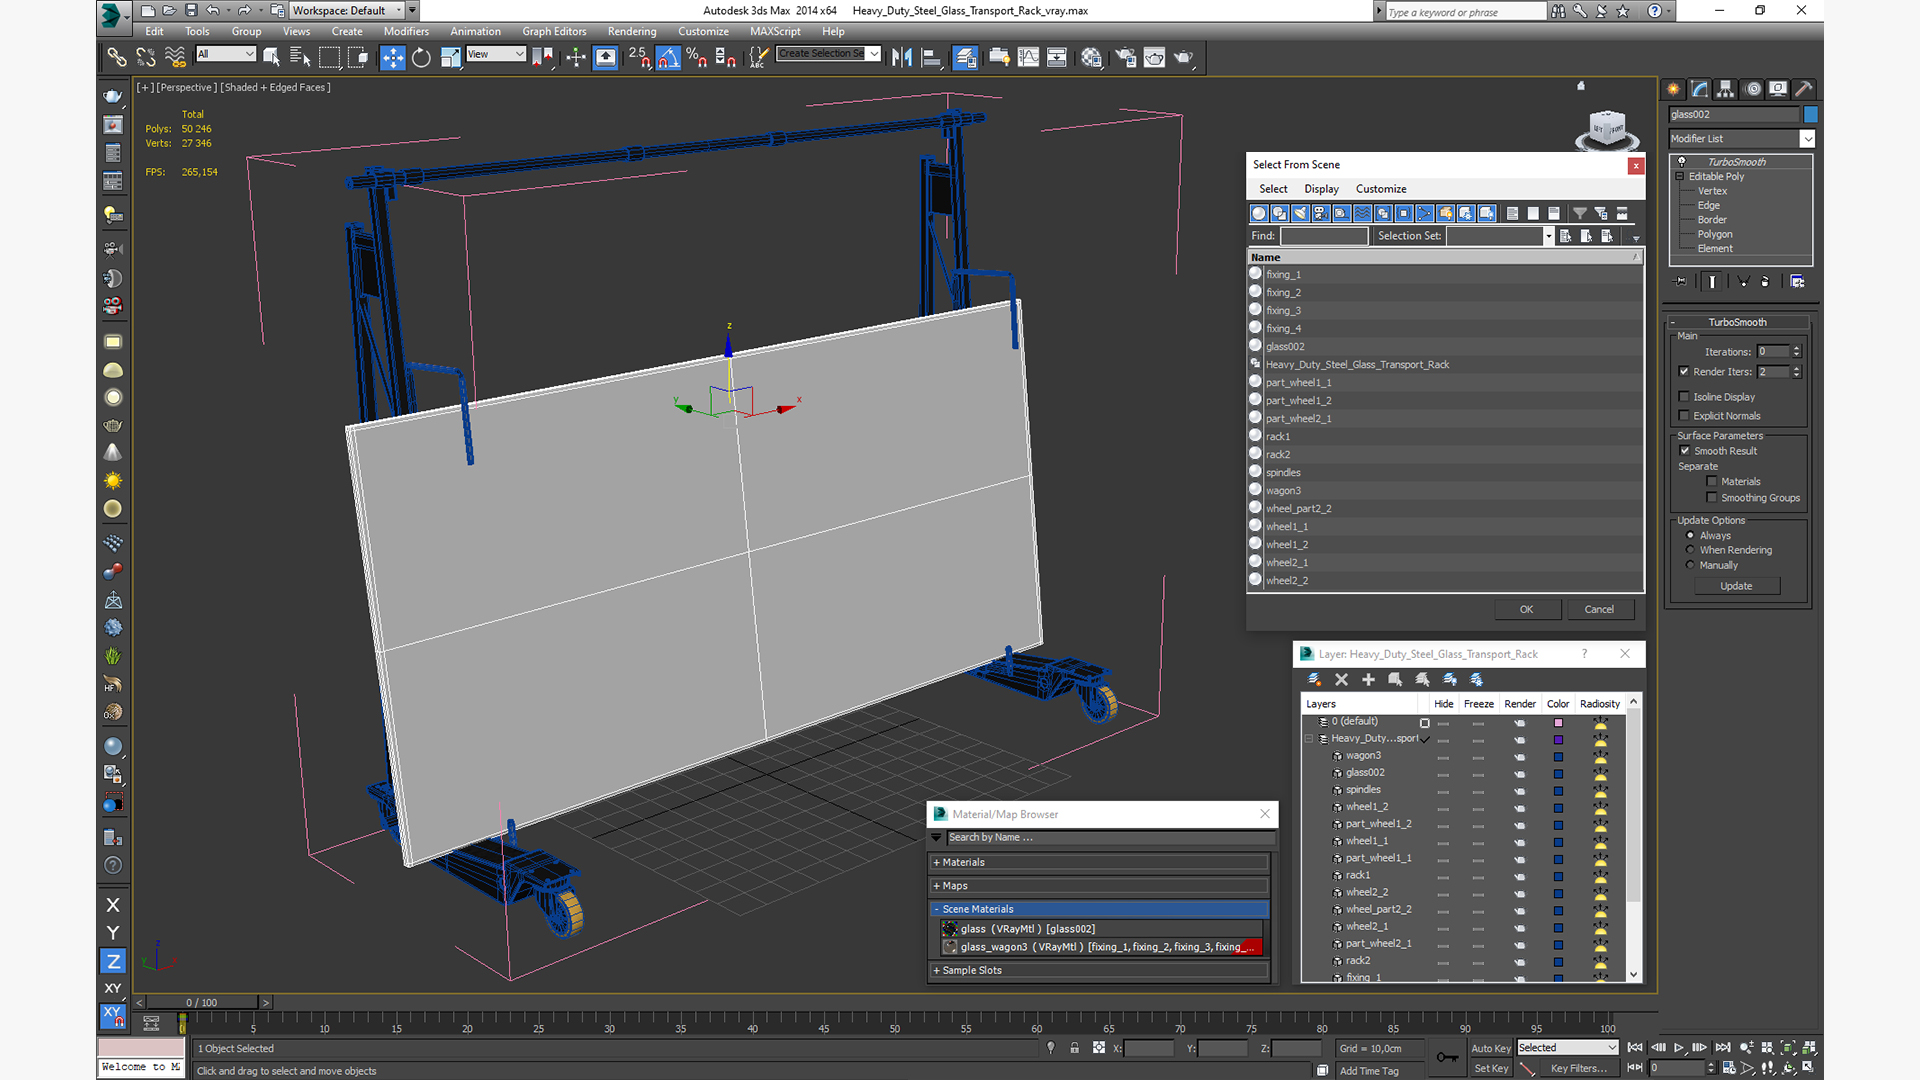Image resolution: width=1920 pixels, height=1080 pixels.
Task: Toggle TurboSmooth modifier lightbulb in stack
Action: [x=1681, y=161]
